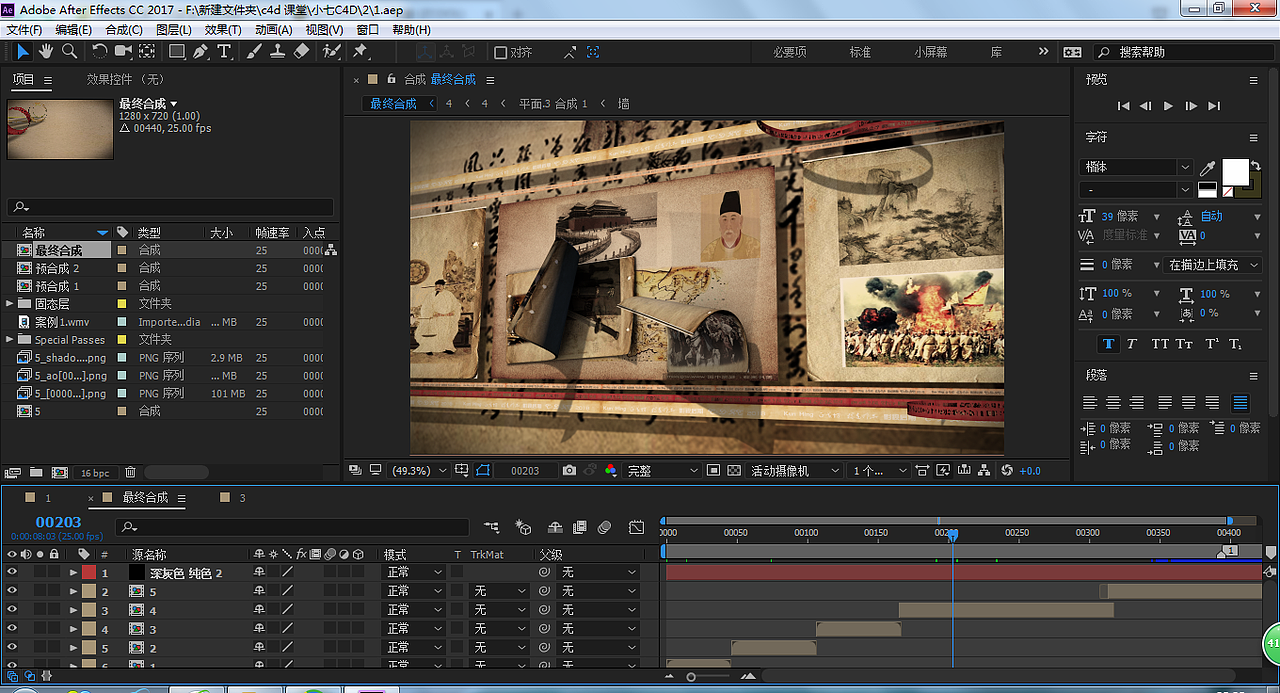
Task: Click the 16 bpc color depth button
Action: (95, 472)
